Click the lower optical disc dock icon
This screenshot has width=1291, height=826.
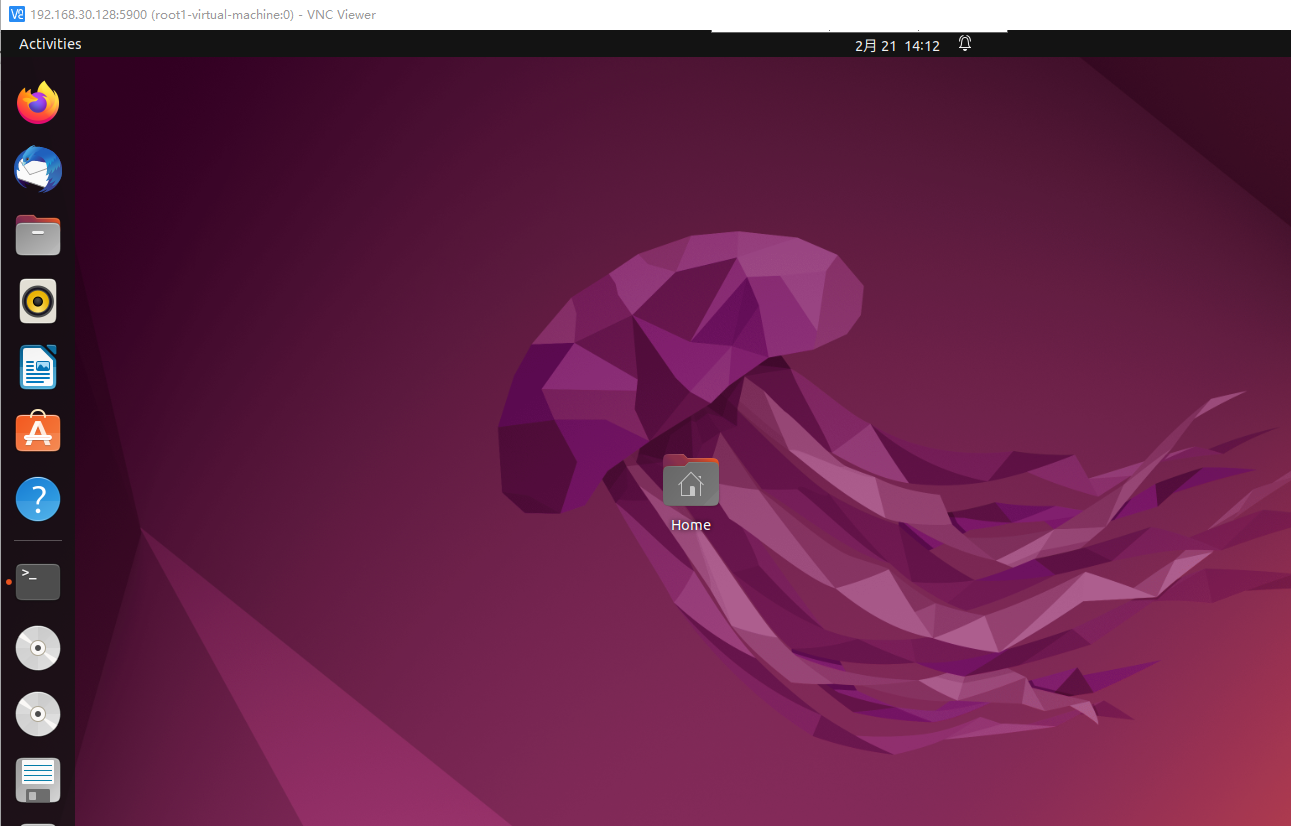38,714
